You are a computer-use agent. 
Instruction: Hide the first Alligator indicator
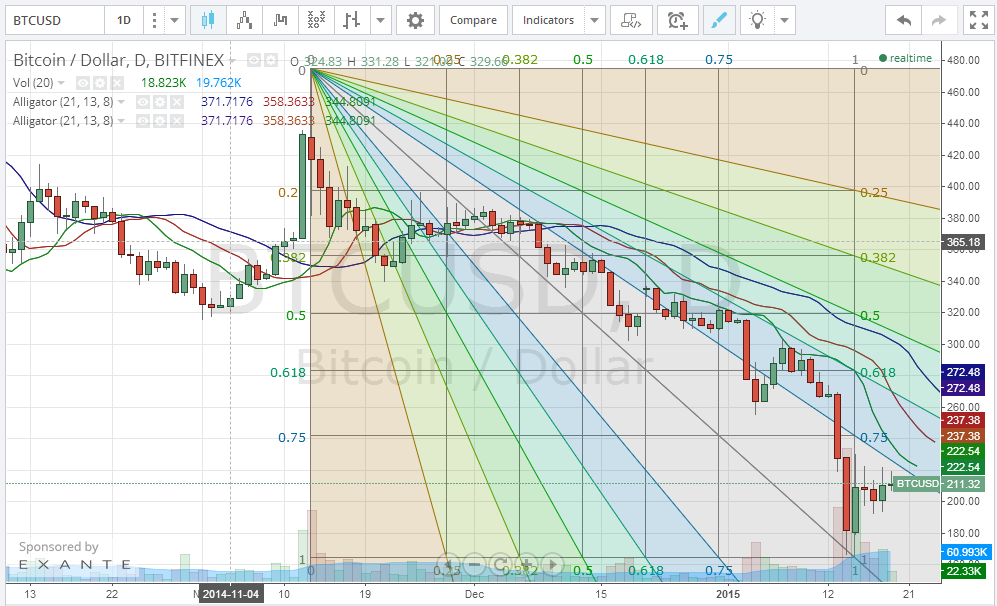coord(143,102)
